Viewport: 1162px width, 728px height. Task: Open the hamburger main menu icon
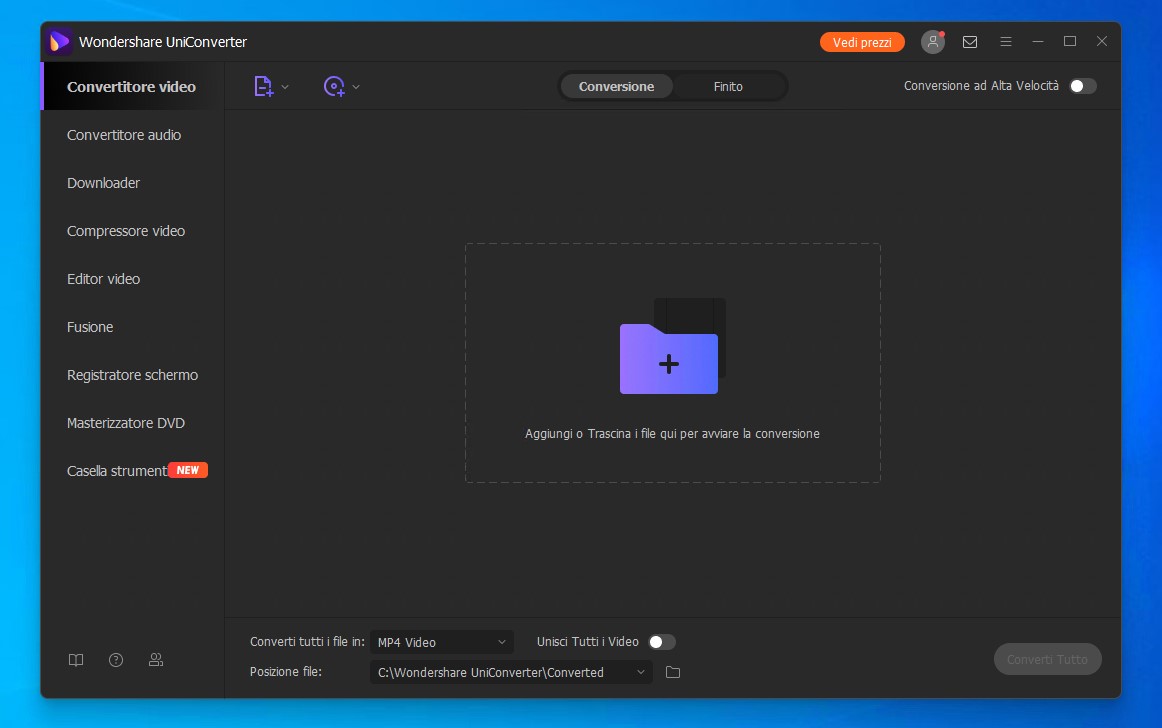pyautogui.click(x=1006, y=42)
